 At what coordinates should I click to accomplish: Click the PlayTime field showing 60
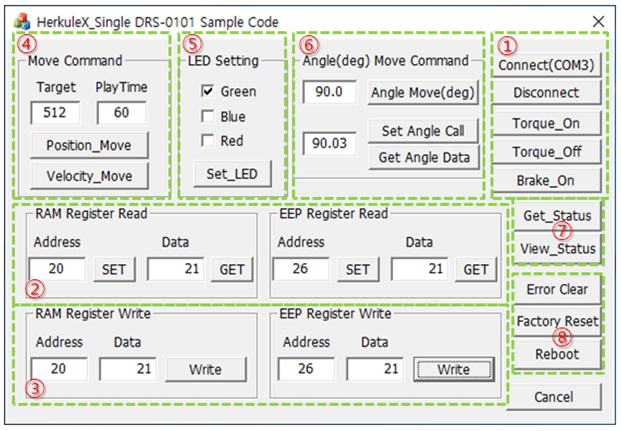122,113
